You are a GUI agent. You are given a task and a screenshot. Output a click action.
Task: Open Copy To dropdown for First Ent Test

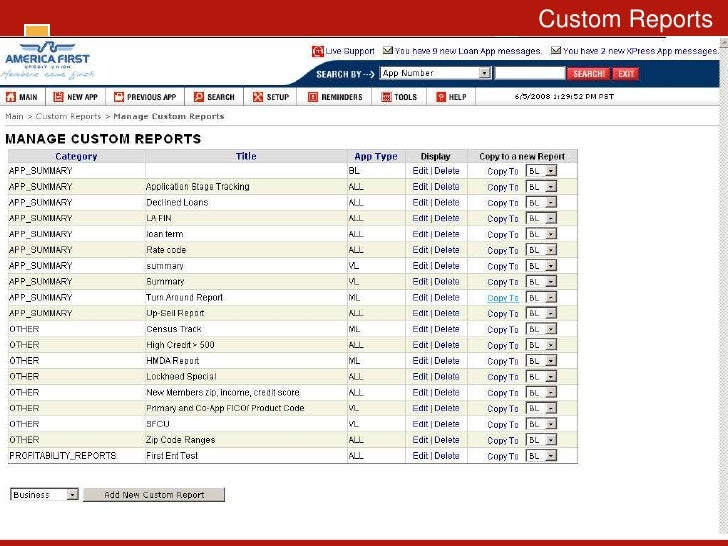[x=541, y=456]
